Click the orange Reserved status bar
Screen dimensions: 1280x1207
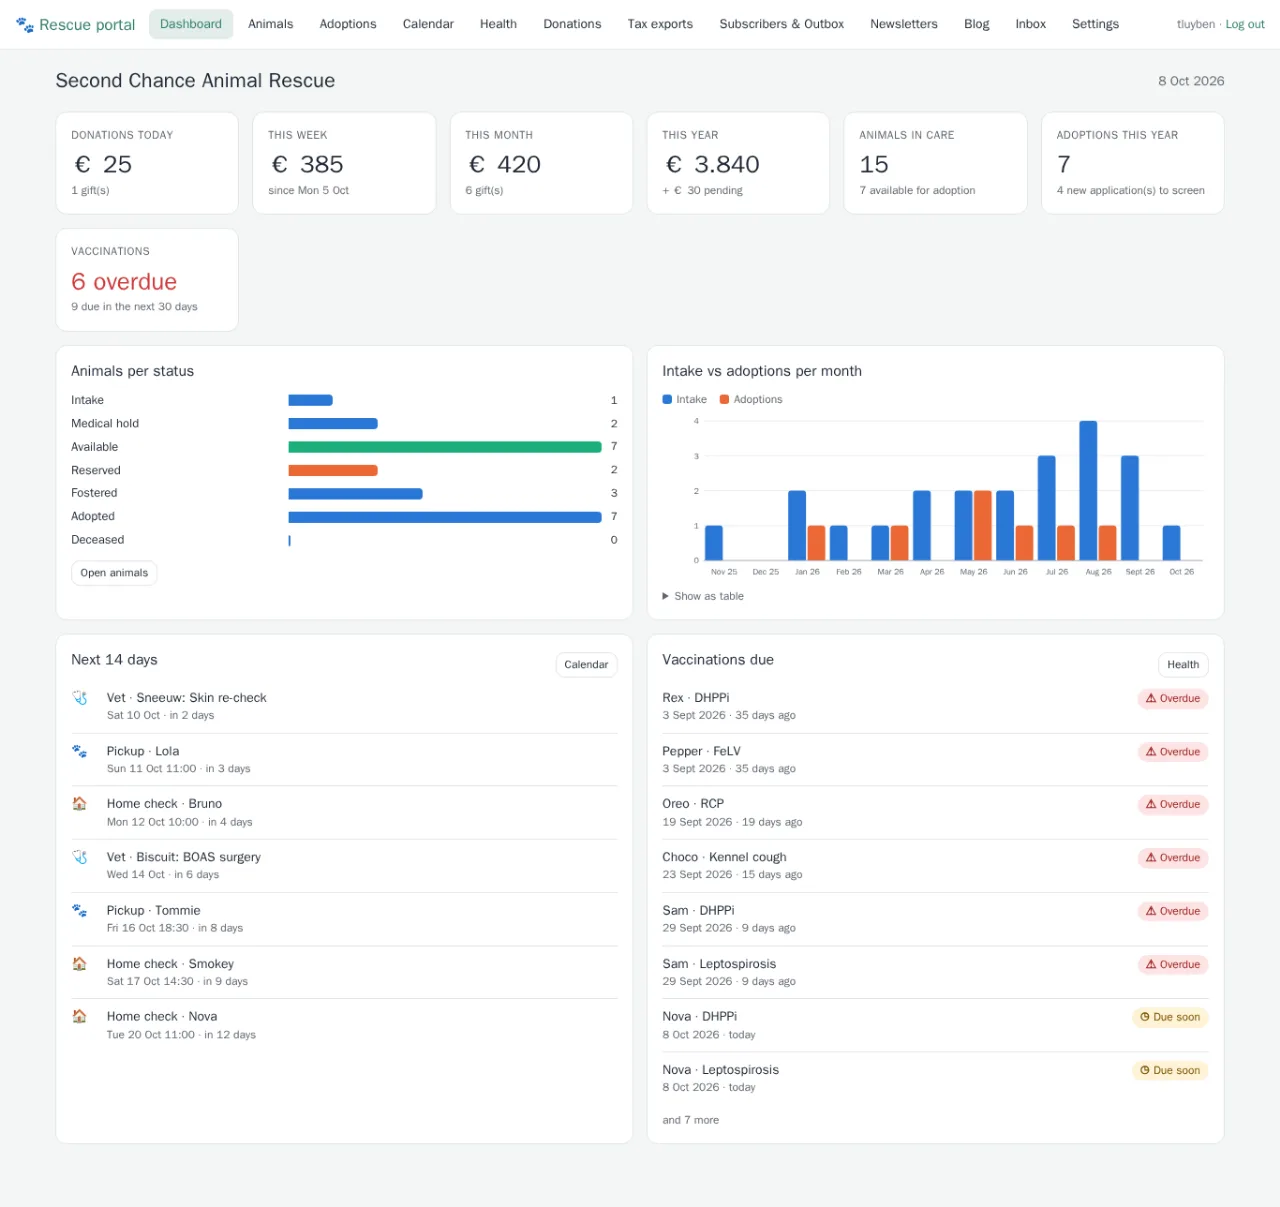click(x=333, y=470)
